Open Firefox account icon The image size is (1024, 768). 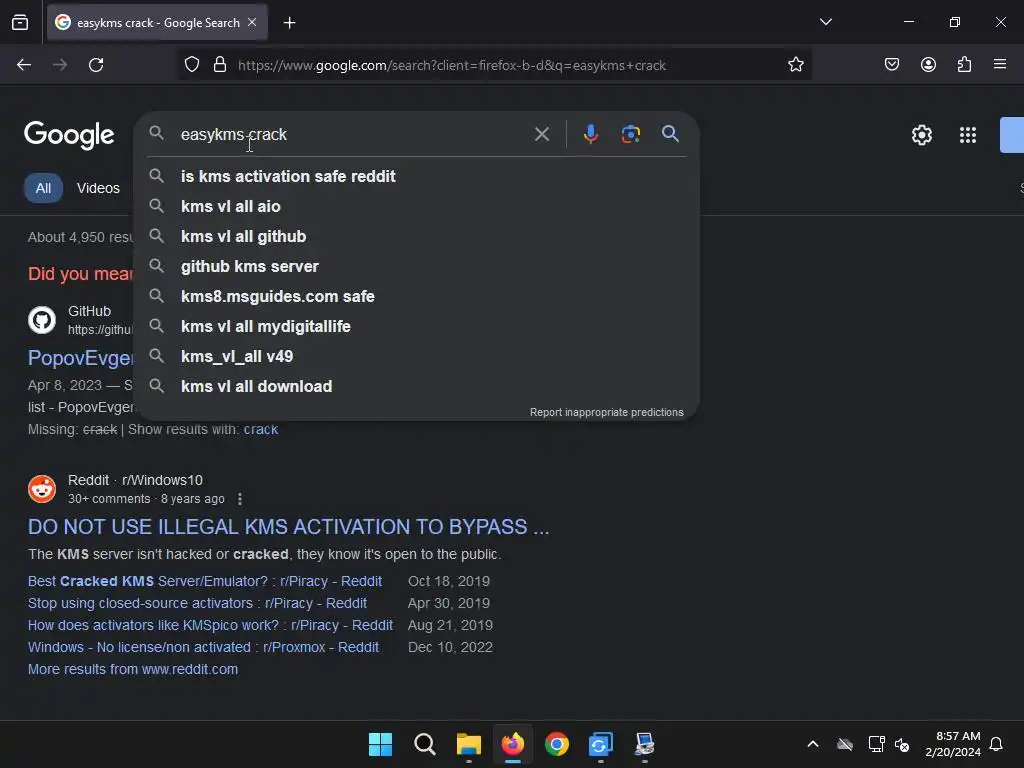coord(928,65)
